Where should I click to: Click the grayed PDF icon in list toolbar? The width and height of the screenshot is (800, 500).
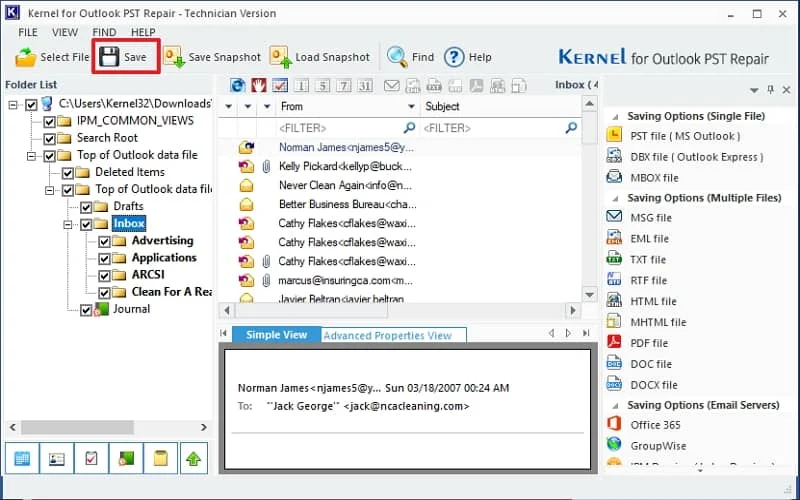click(x=476, y=85)
